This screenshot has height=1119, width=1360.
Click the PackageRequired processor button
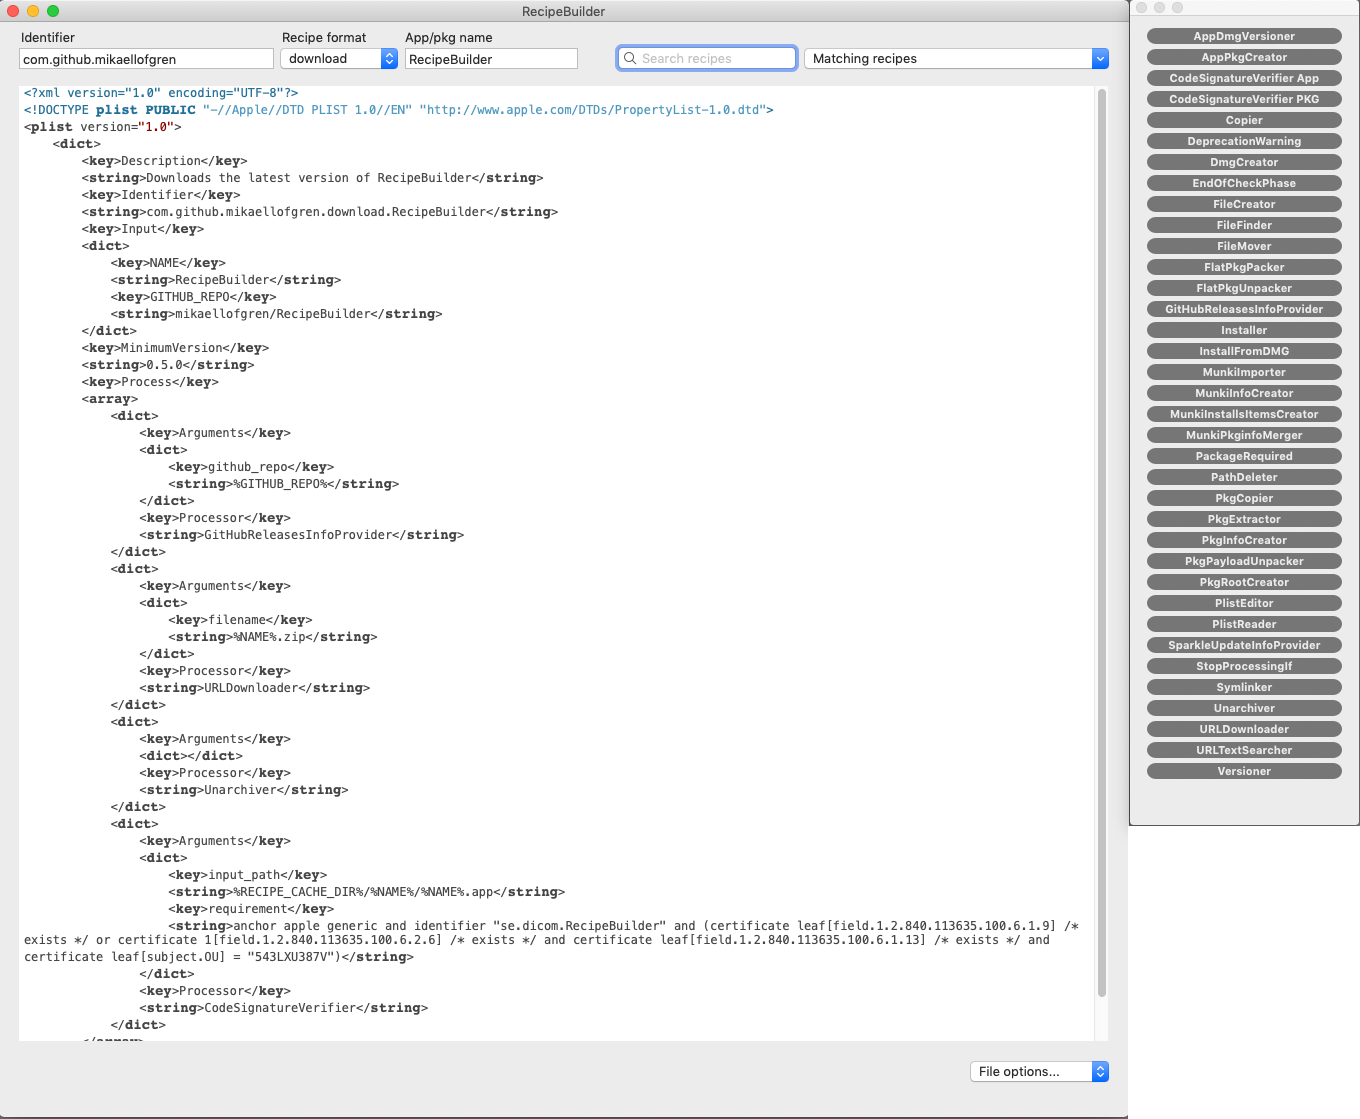[x=1244, y=456]
